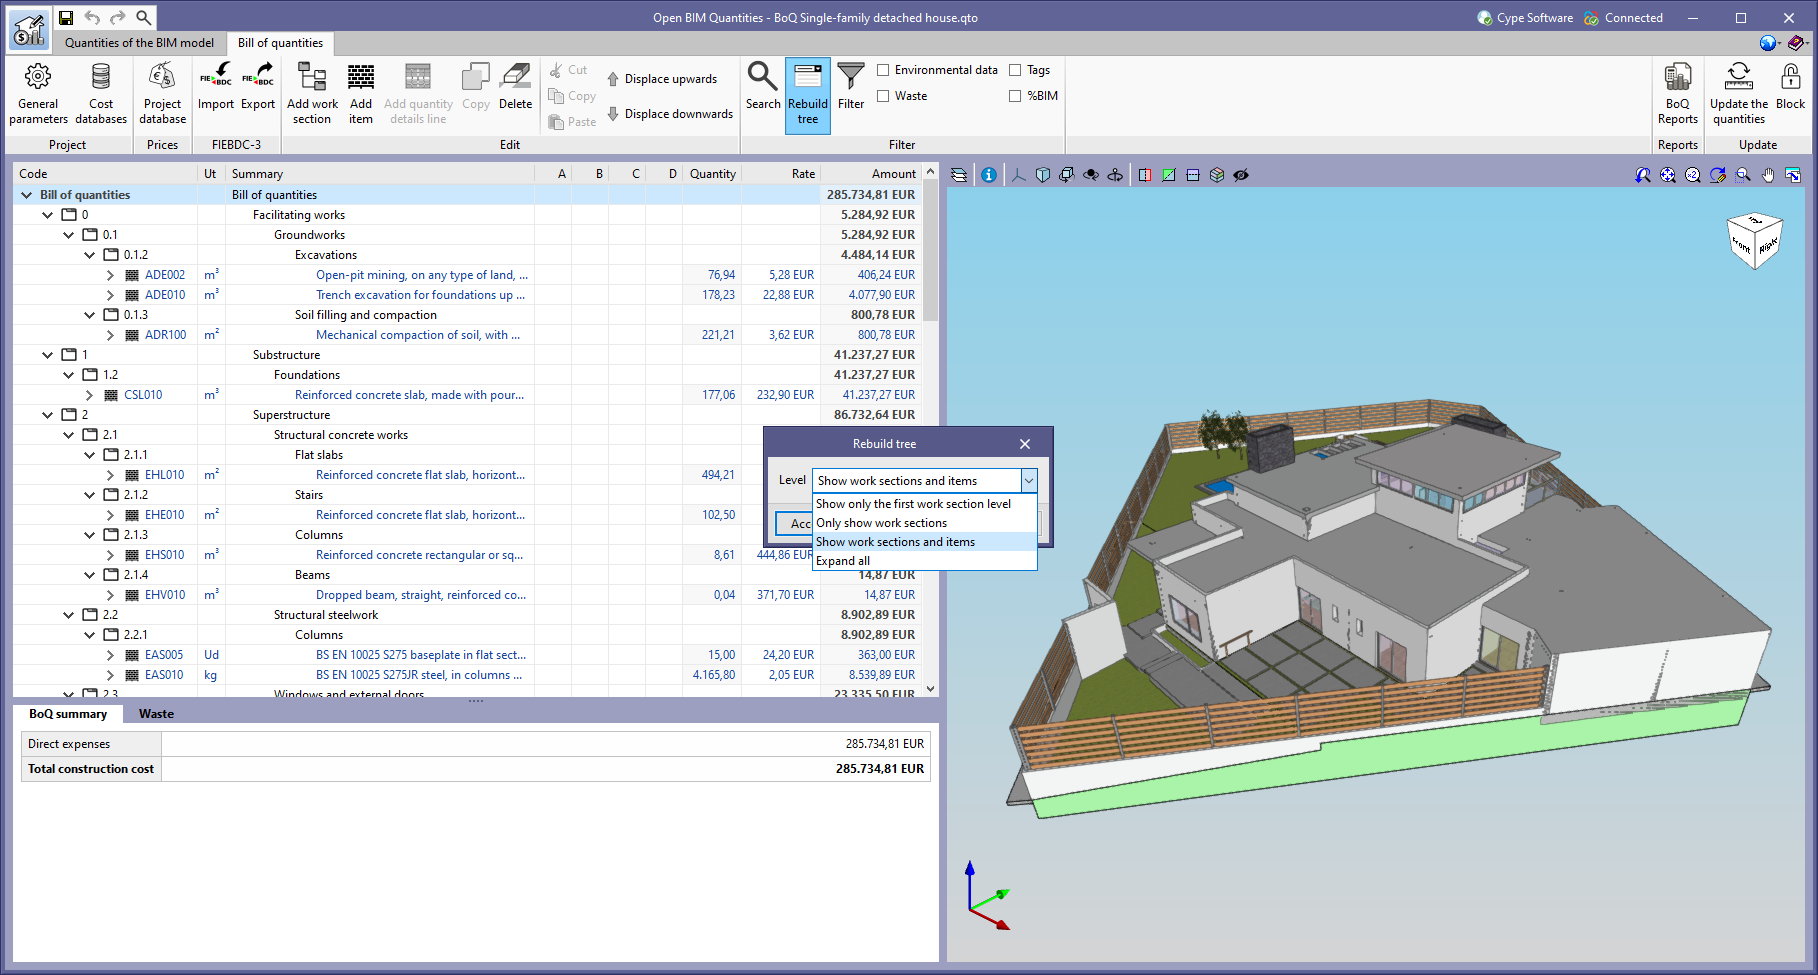
Task: Enable the Environmental data checkbox
Action: coord(883,69)
